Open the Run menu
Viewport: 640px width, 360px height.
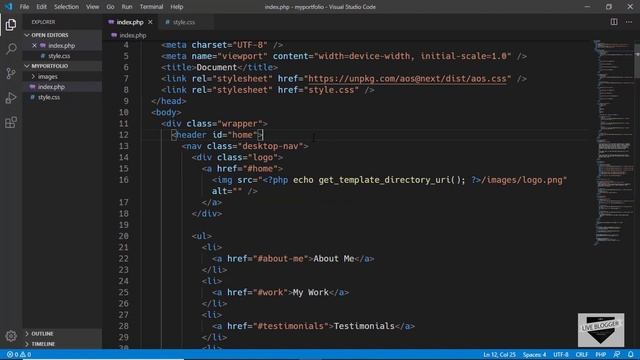click(127, 7)
